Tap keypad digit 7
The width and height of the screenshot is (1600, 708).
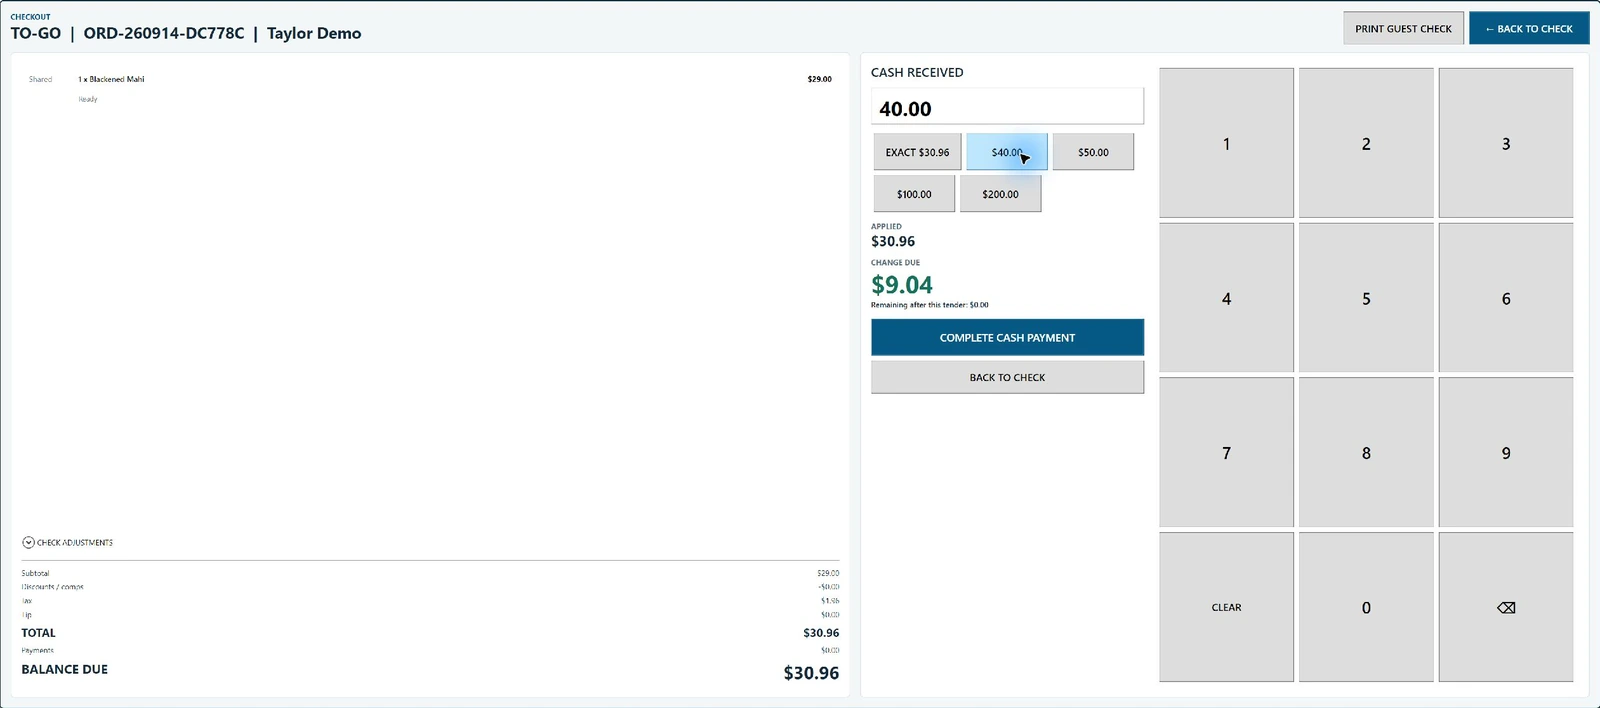(1226, 452)
